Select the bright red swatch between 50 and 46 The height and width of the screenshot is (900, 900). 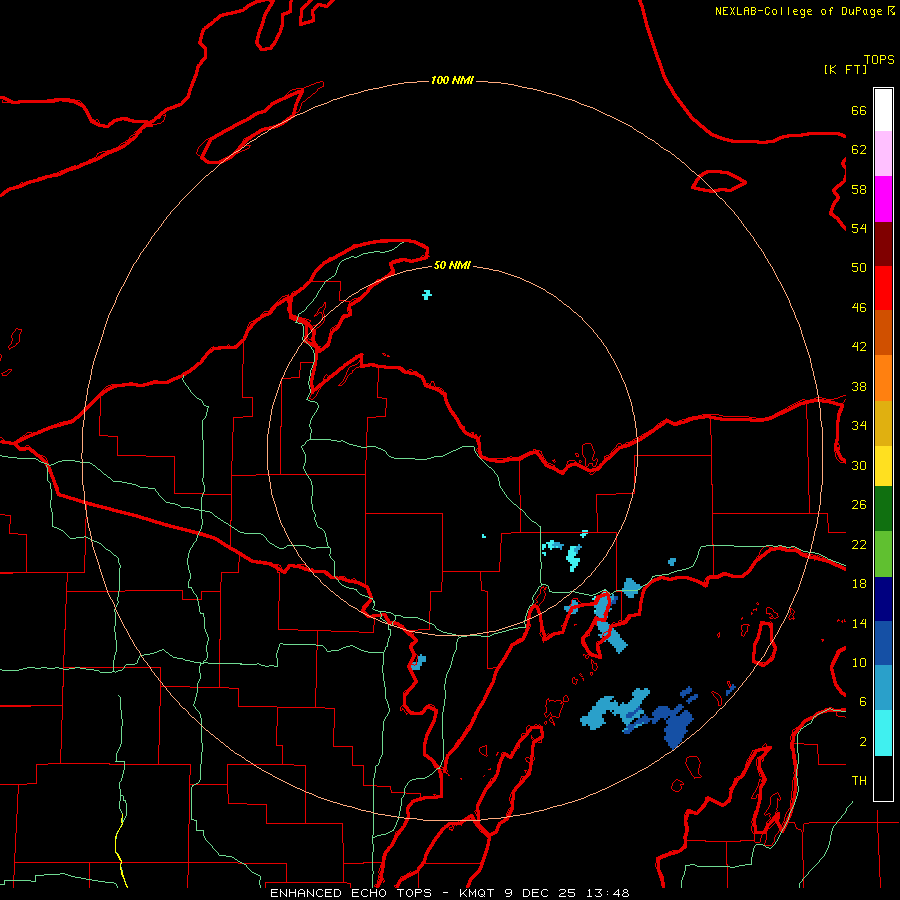[x=883, y=288]
